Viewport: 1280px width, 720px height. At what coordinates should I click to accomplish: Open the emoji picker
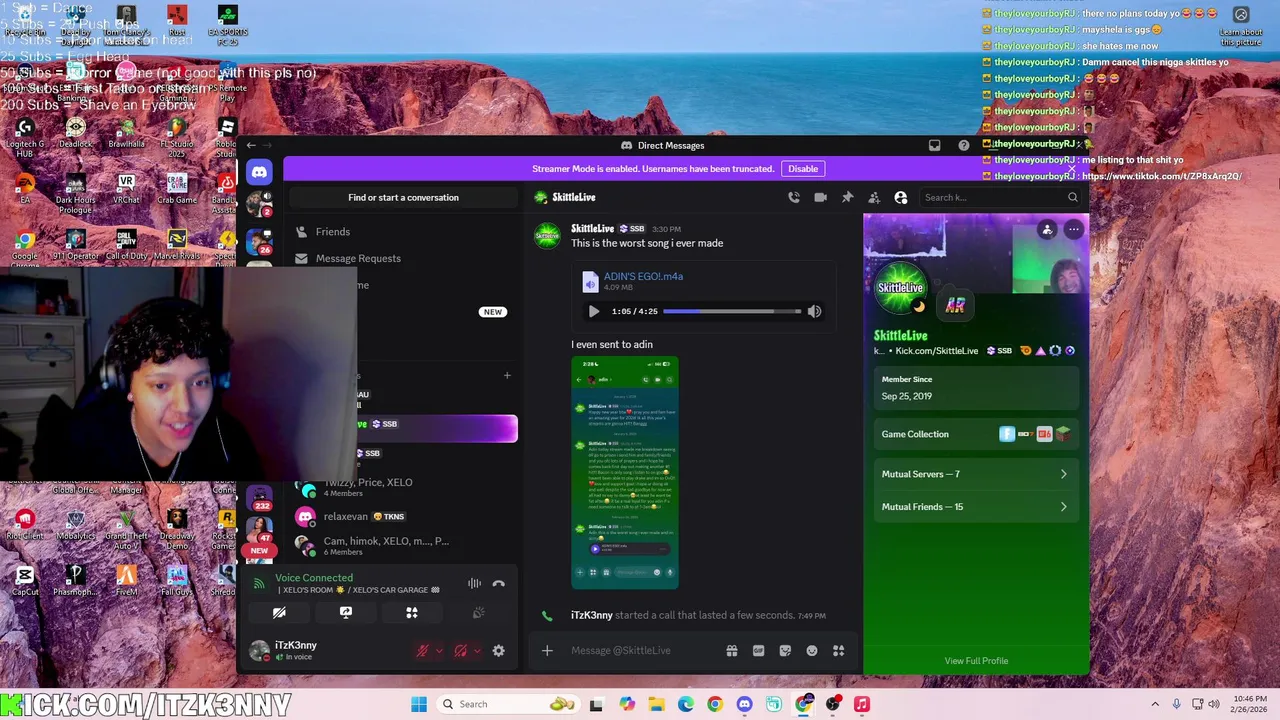coord(812,651)
